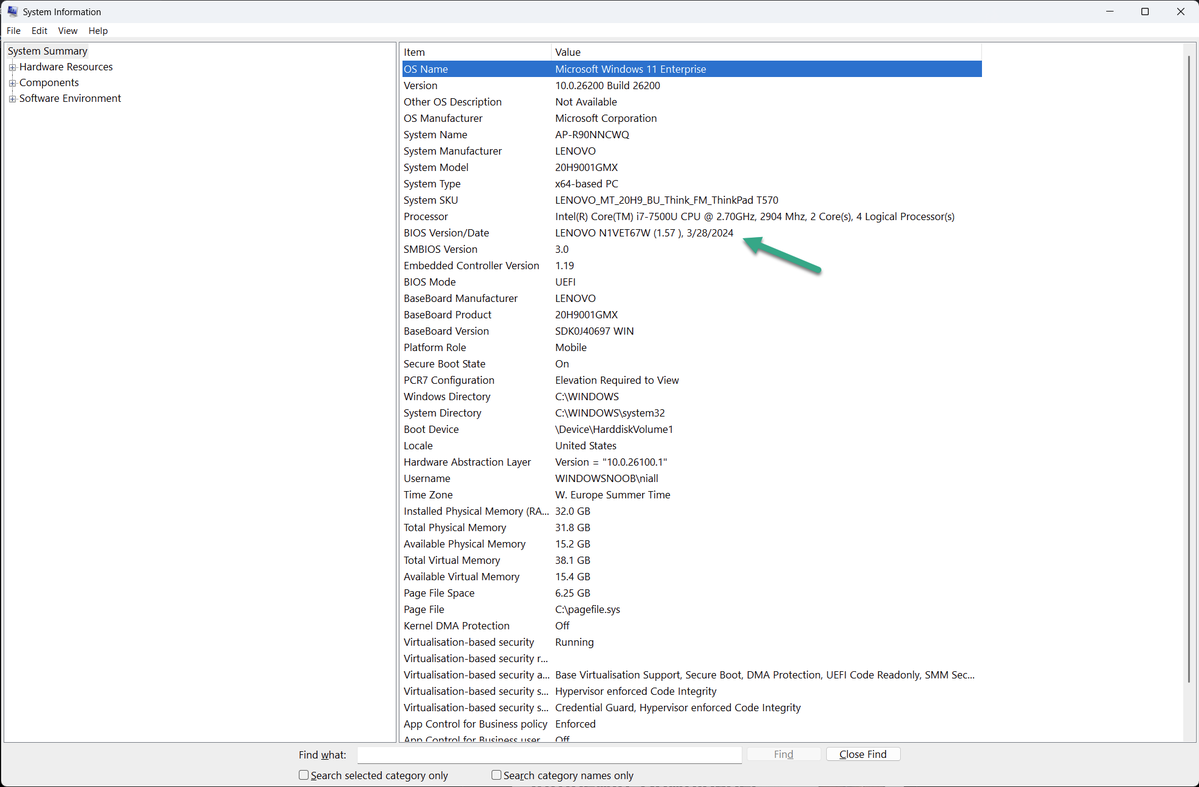Select the BIOS Version/Date row
Image resolution: width=1199 pixels, height=787 pixels.
(x=691, y=233)
